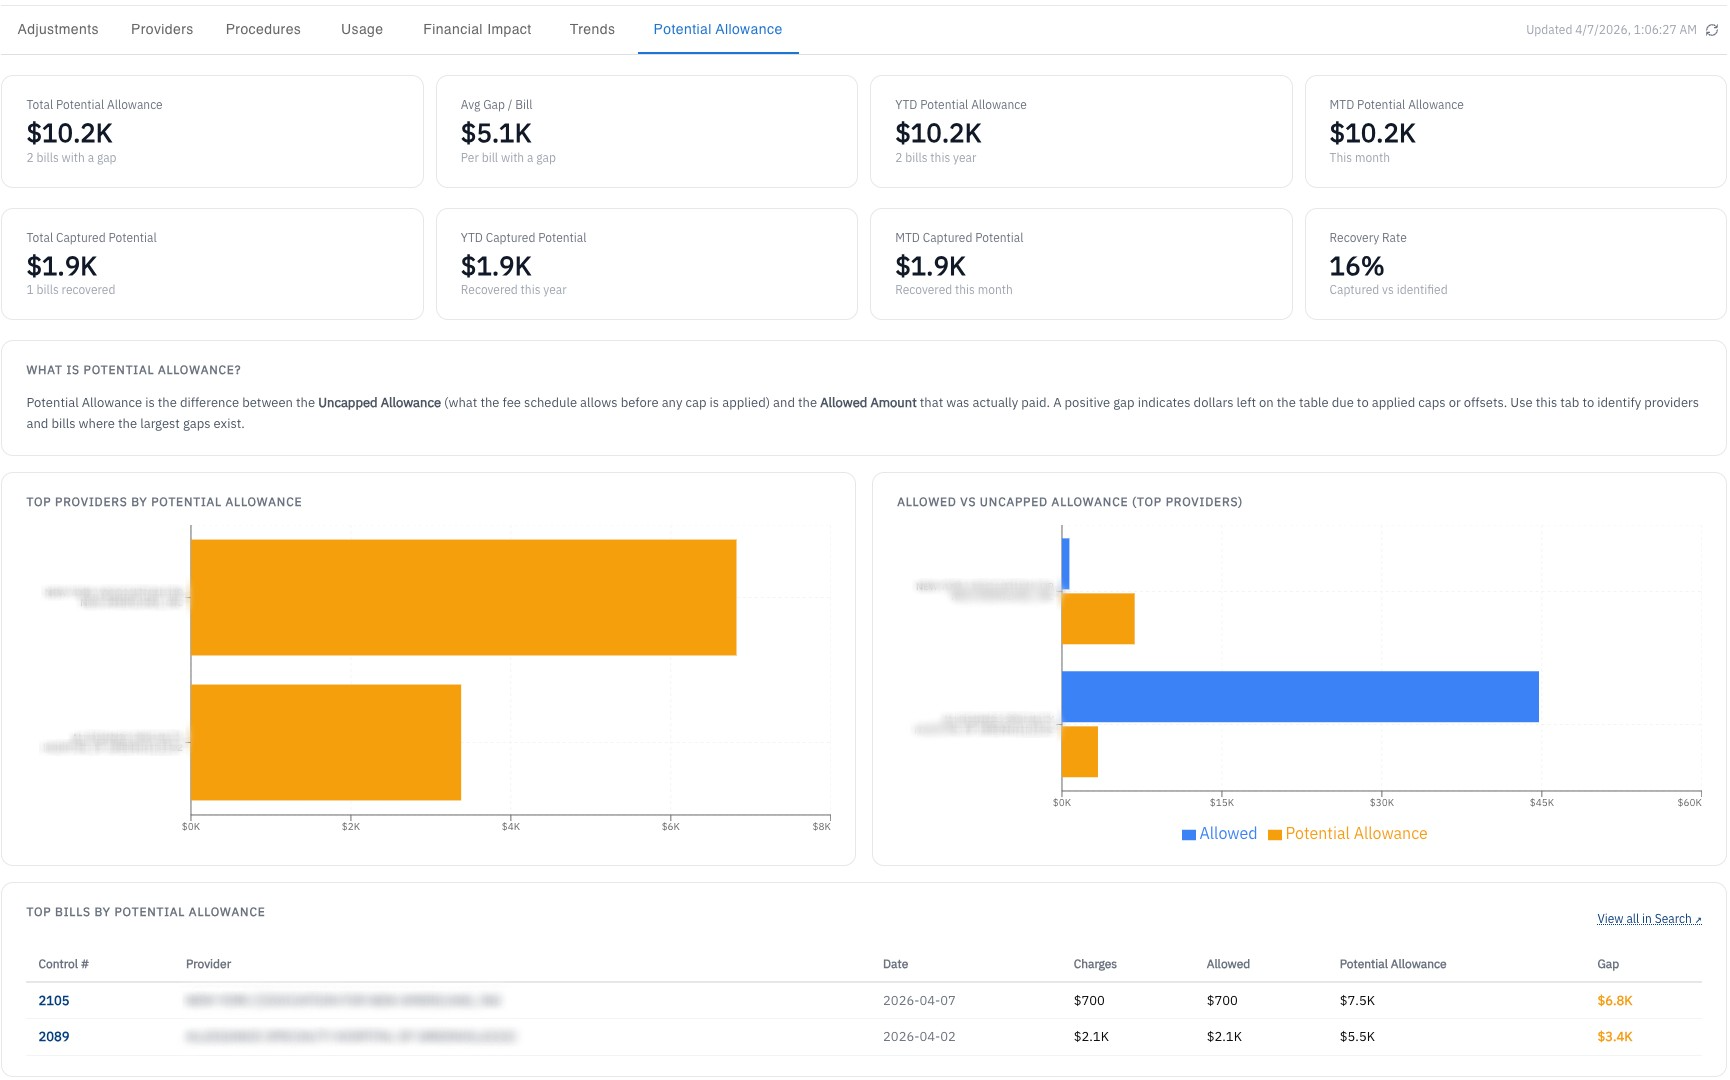The height and width of the screenshot is (1080, 1730).
Task: Click the $6.8K gap value for bill 2105
Action: (x=1615, y=1000)
